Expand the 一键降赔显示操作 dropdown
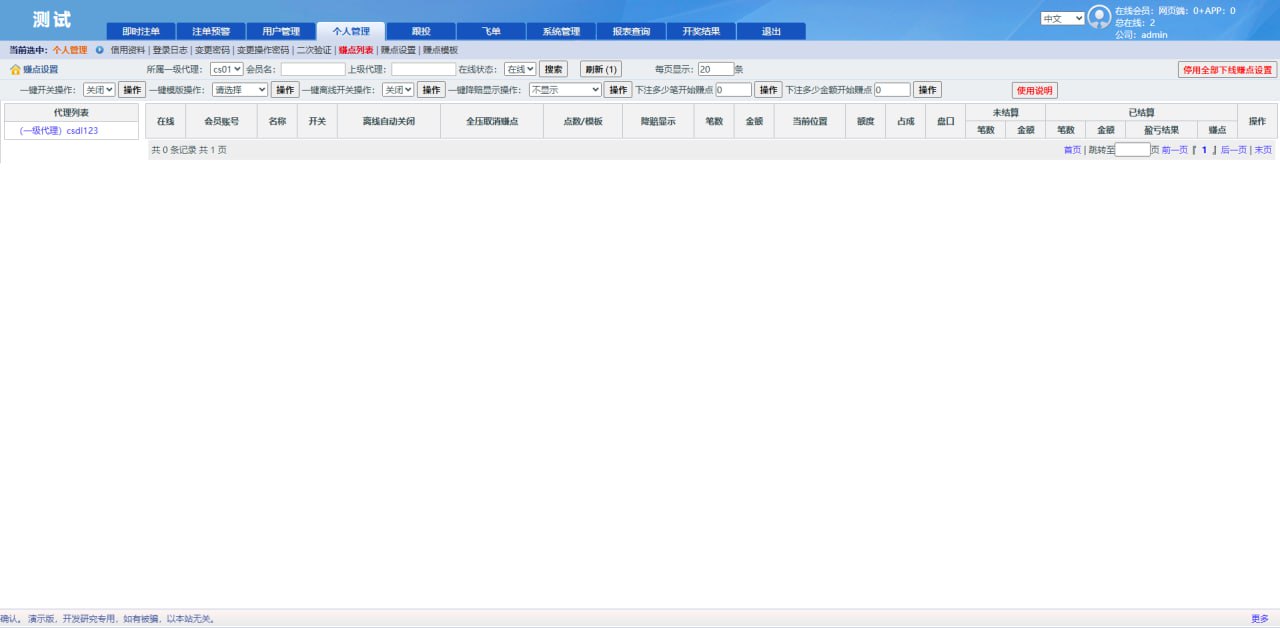 tap(565, 90)
